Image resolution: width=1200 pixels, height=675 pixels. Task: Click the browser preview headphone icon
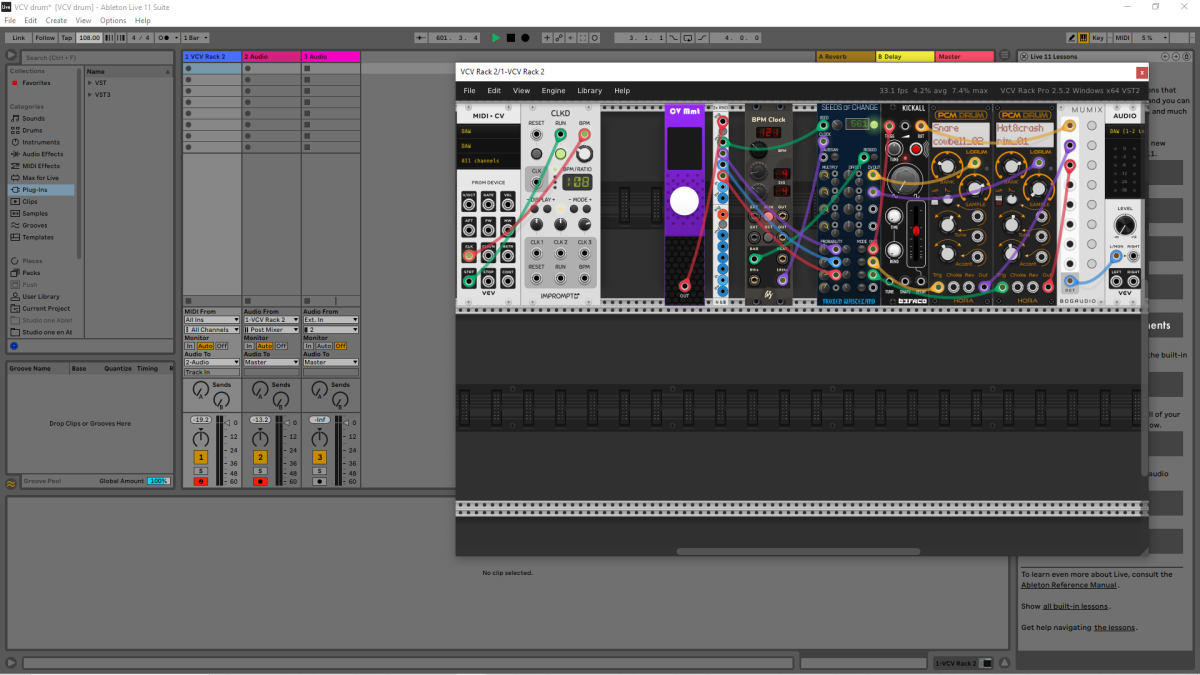click(x=14, y=346)
